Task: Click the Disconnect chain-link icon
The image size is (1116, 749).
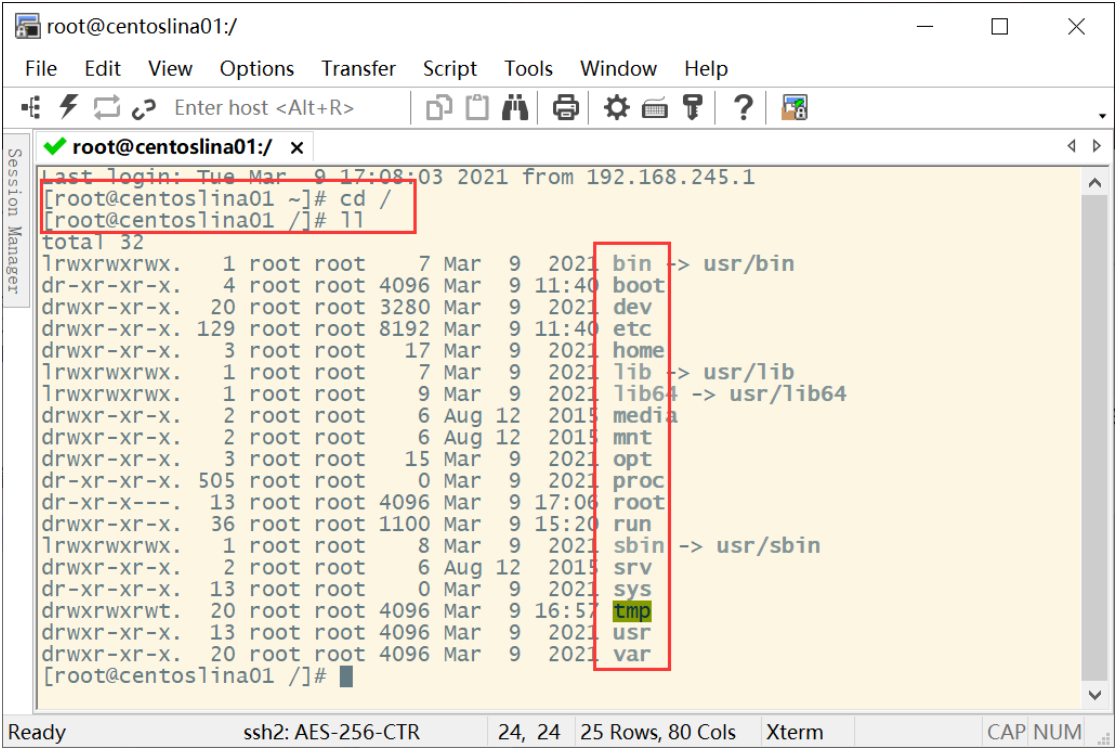Action: (x=144, y=108)
